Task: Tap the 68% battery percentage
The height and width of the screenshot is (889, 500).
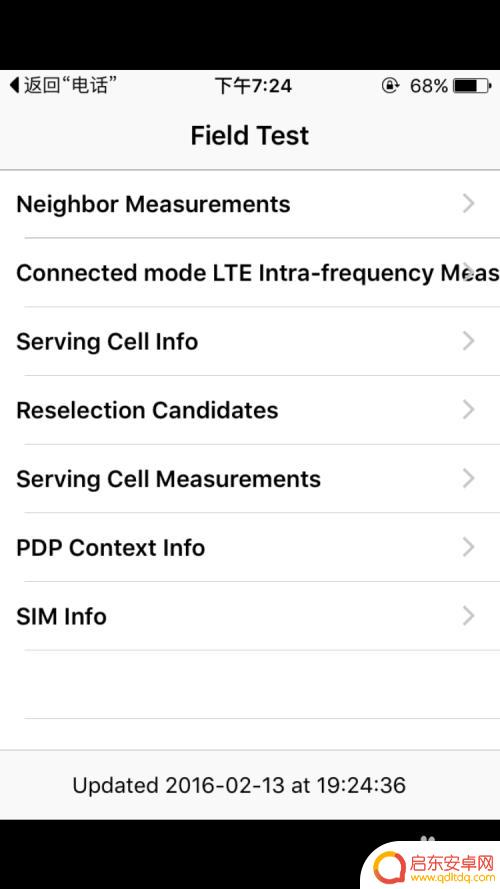Action: (x=429, y=86)
